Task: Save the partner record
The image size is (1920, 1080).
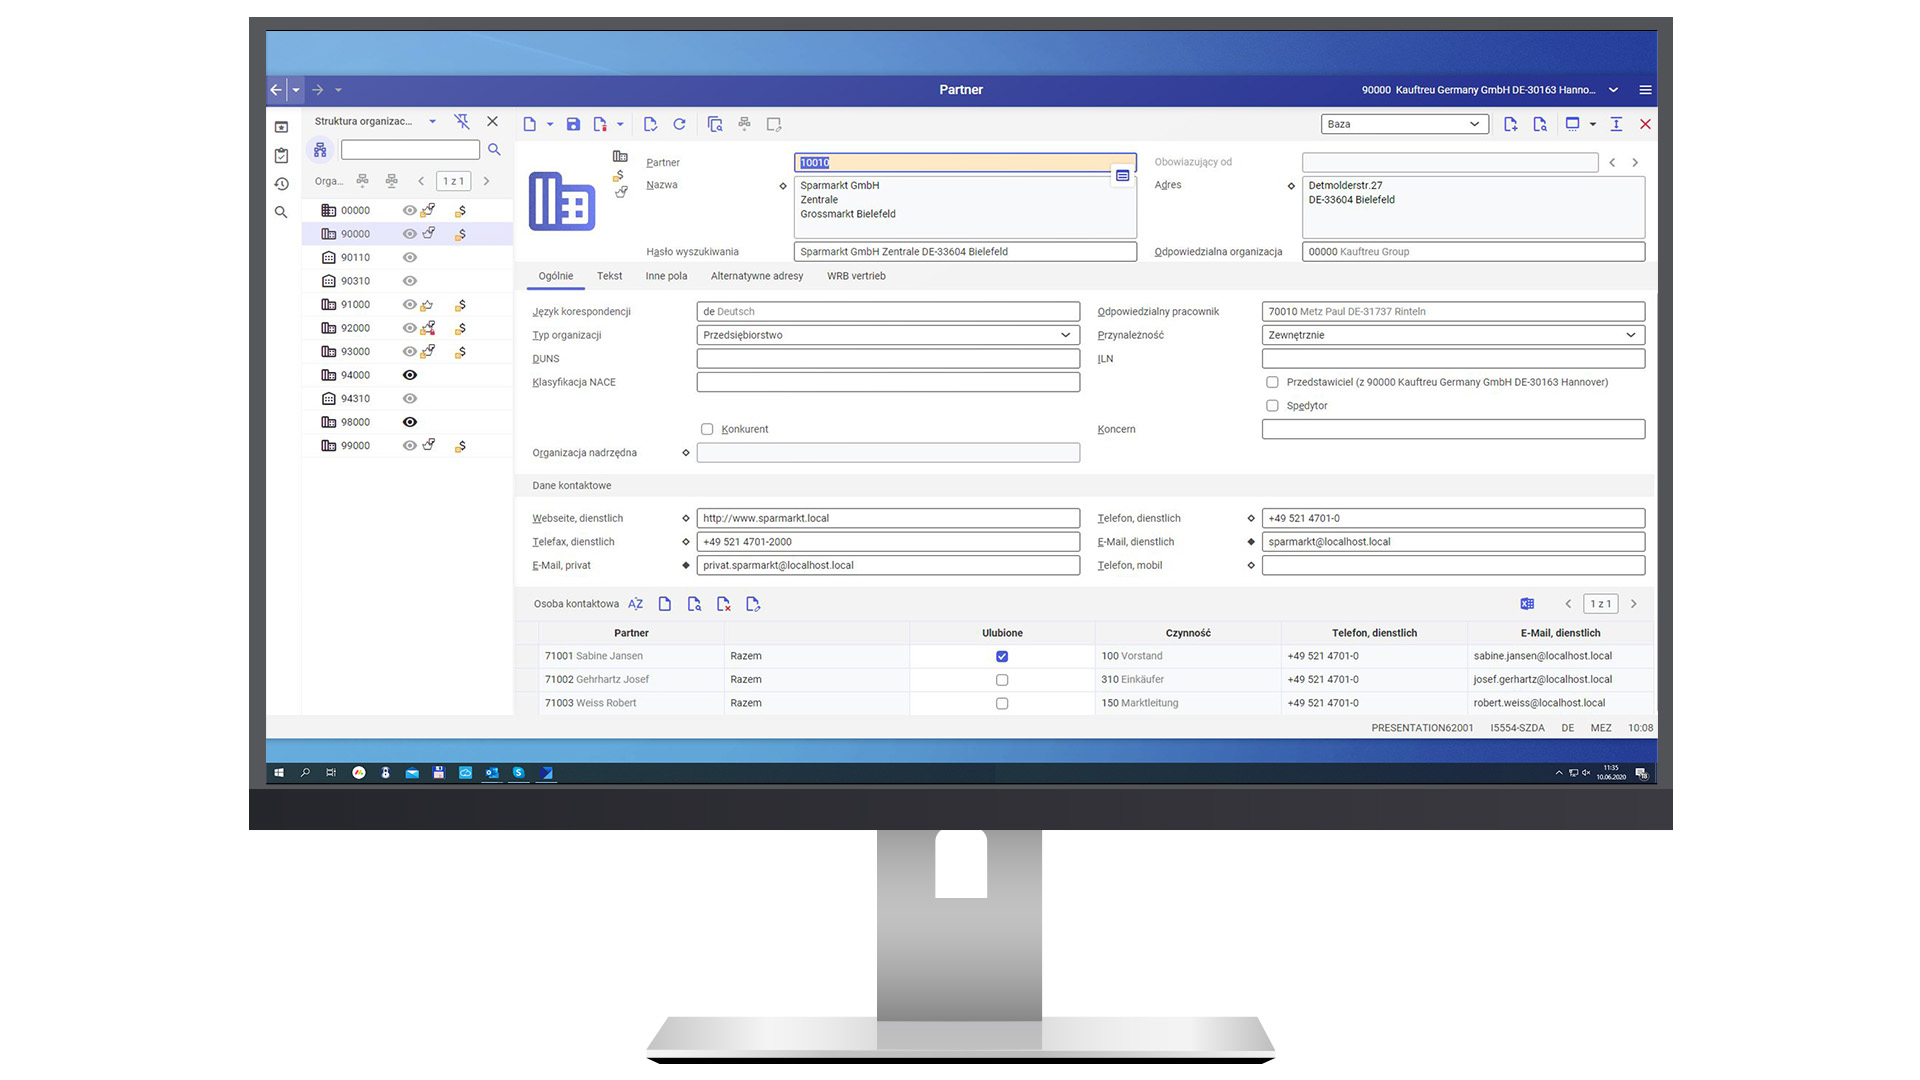Action: click(573, 124)
